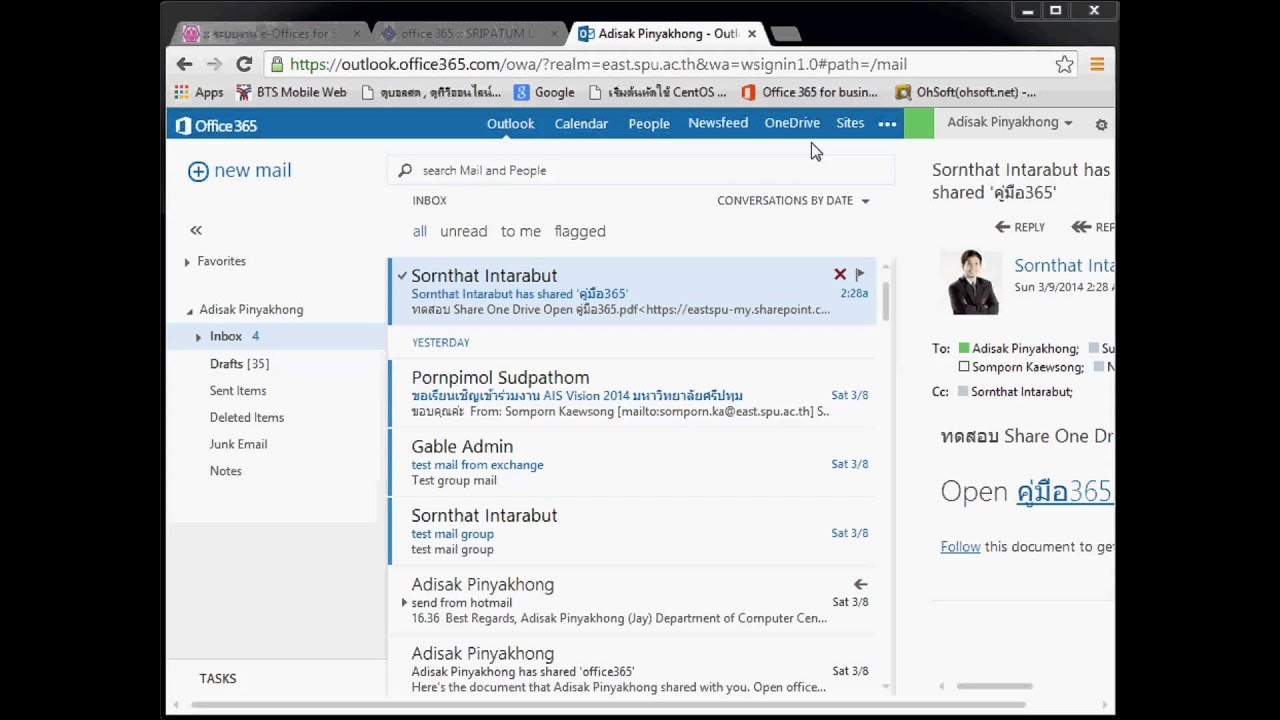Open the Google bookmark
Screen dimensions: 1280x720
coord(544,92)
